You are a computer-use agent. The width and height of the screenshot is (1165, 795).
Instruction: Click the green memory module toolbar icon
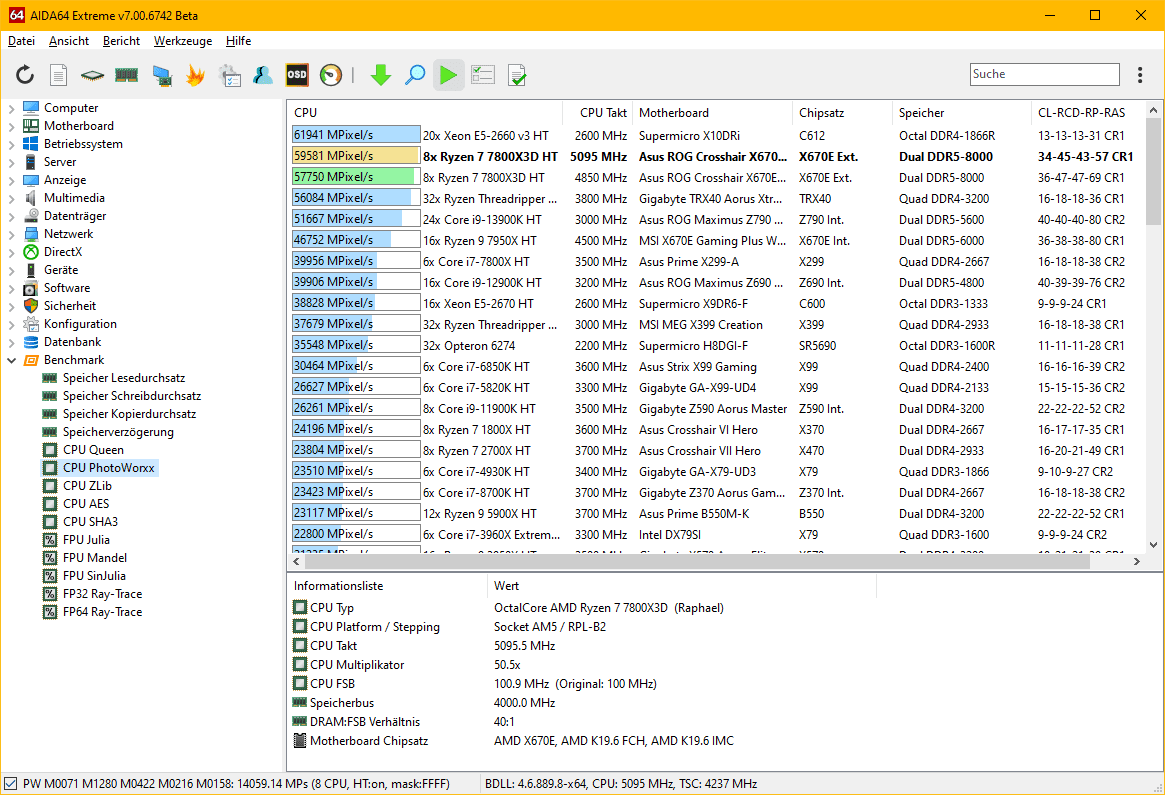(x=127, y=74)
